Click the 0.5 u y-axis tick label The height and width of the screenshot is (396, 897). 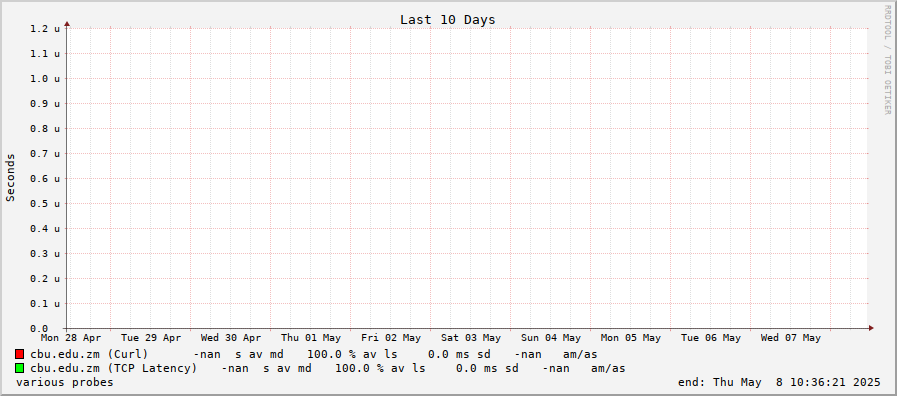coord(45,203)
